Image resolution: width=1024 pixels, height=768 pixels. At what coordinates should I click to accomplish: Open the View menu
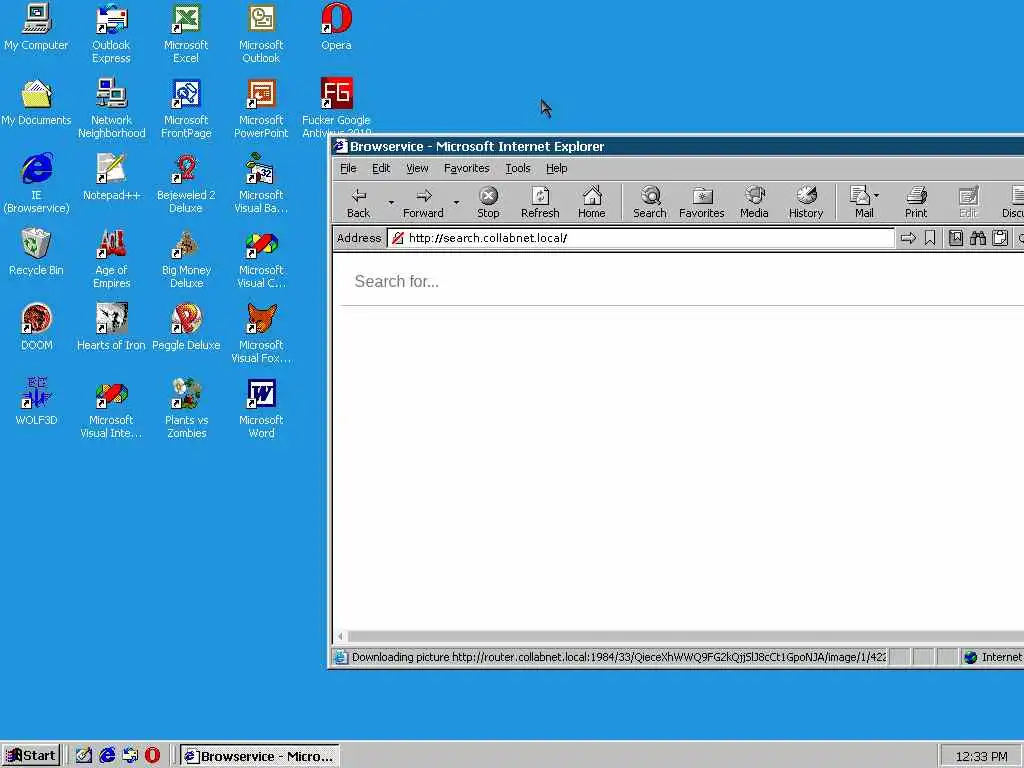pyautogui.click(x=417, y=168)
